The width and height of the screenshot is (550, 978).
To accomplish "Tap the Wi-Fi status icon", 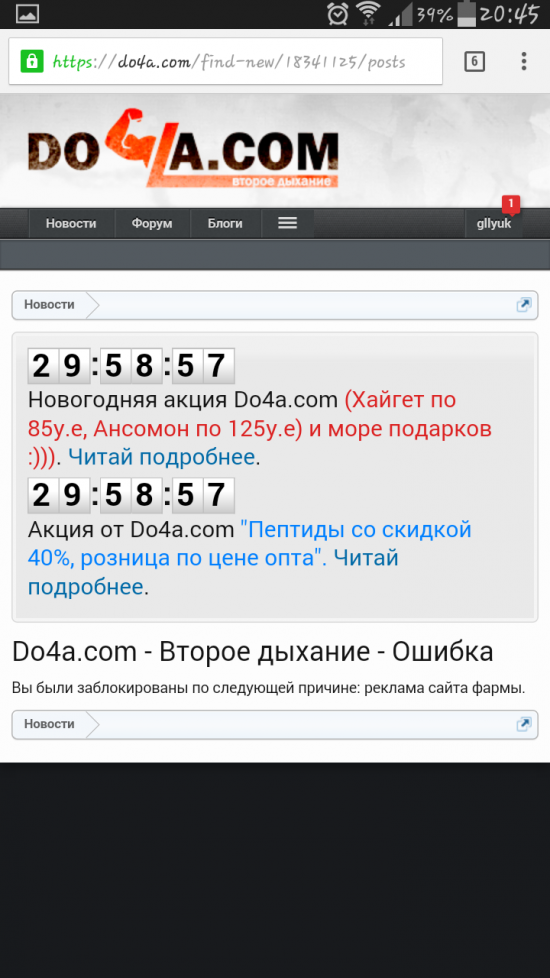I will (368, 13).
